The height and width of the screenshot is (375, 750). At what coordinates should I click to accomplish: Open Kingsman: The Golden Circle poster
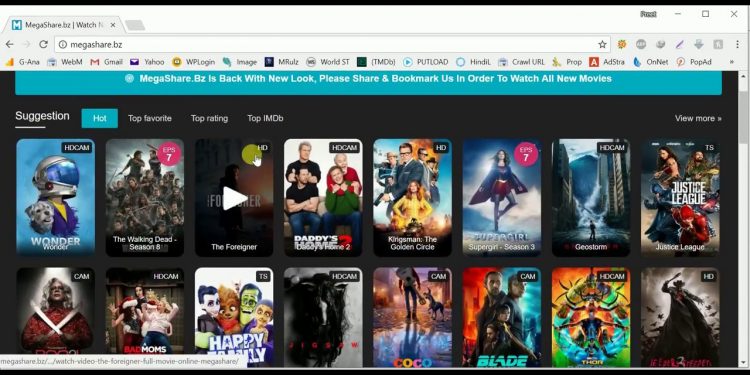click(412, 198)
